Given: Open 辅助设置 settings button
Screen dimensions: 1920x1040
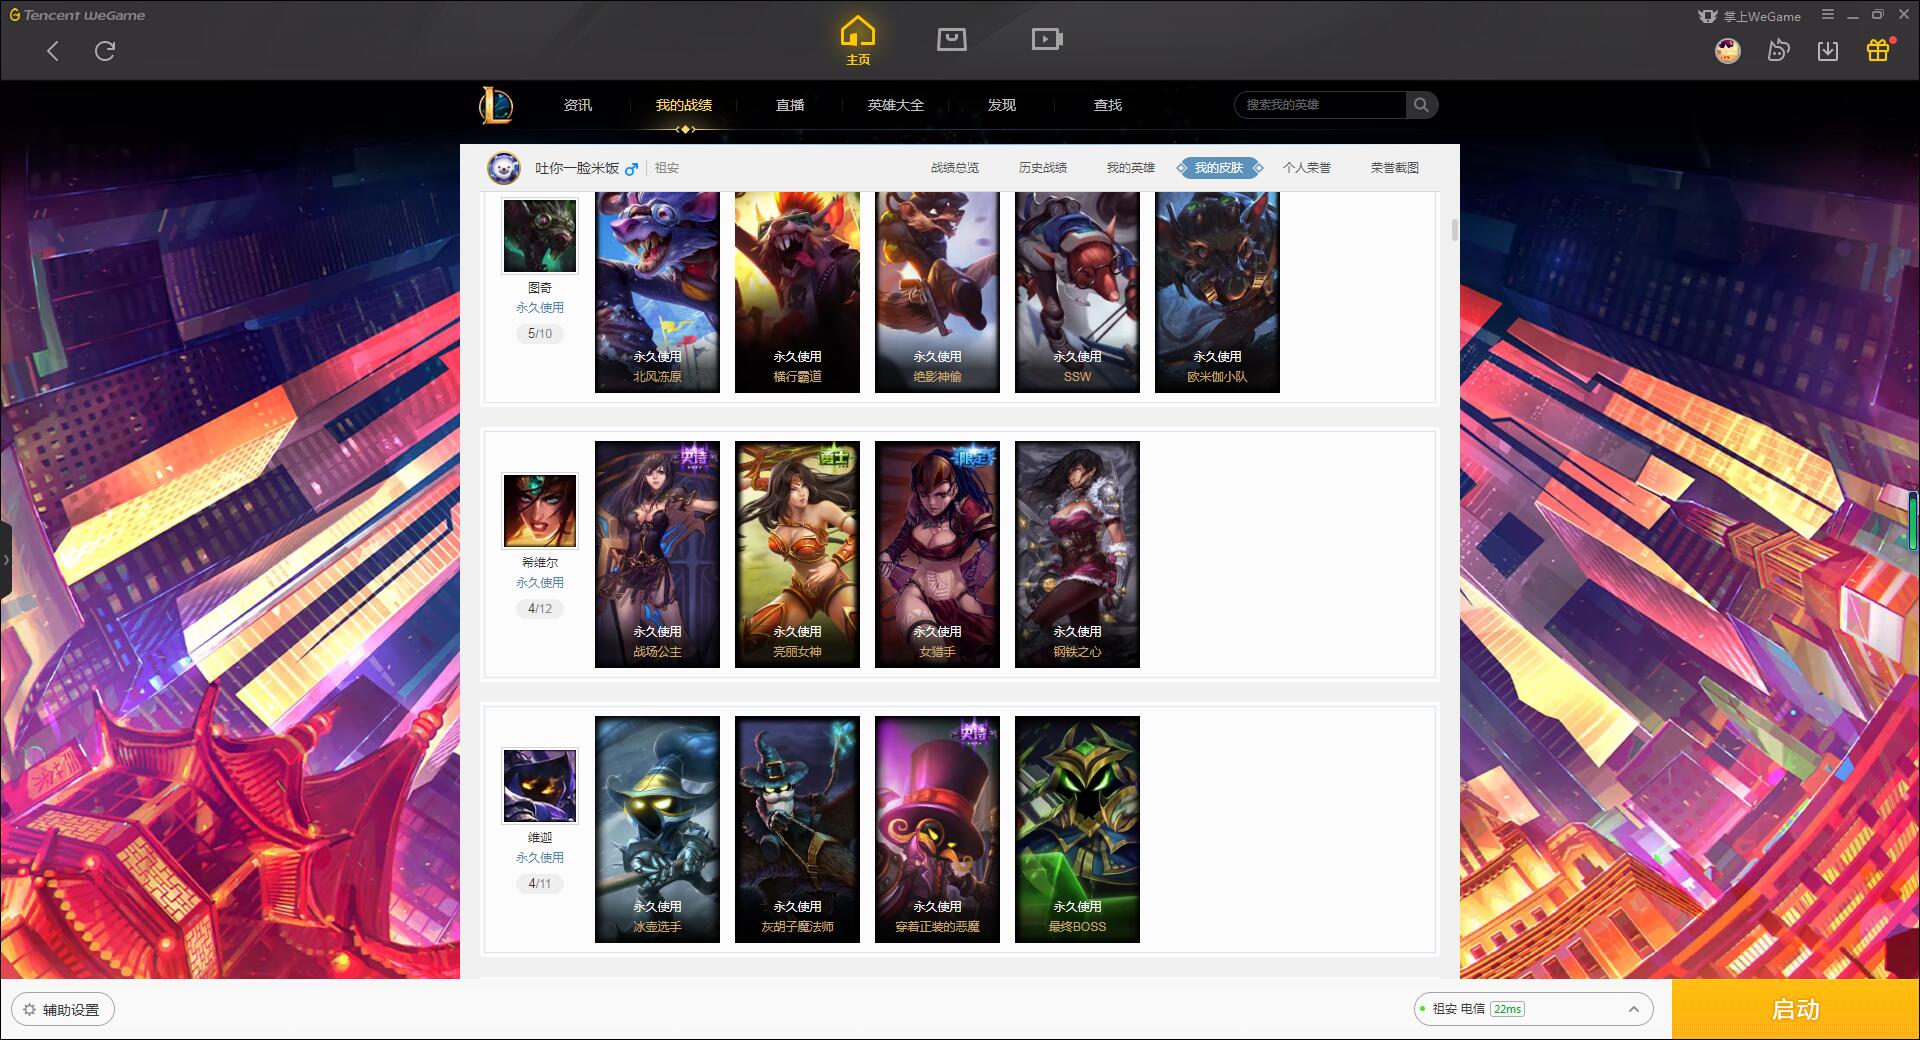Looking at the screenshot, I should 63,1009.
